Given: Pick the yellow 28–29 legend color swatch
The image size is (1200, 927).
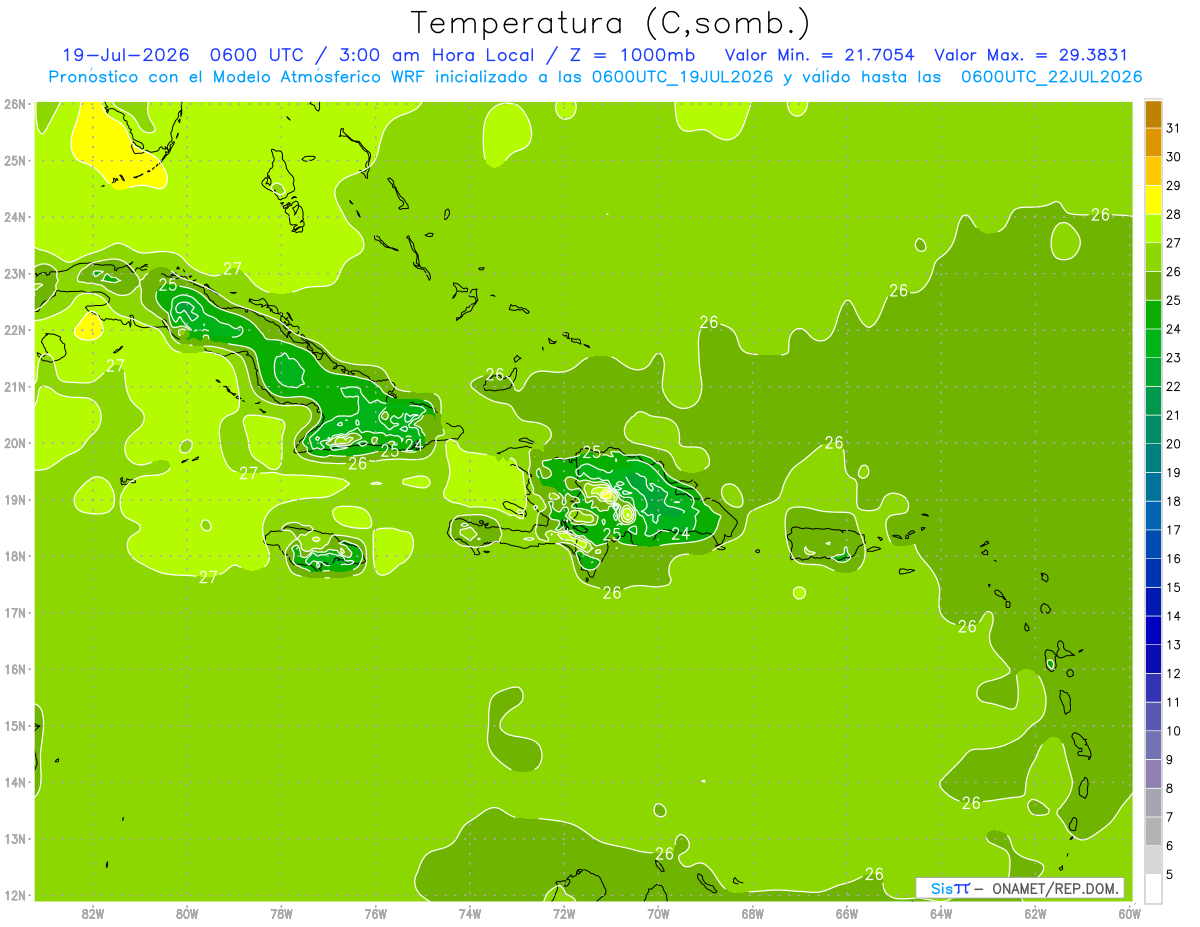Looking at the screenshot, I should tap(1153, 201).
